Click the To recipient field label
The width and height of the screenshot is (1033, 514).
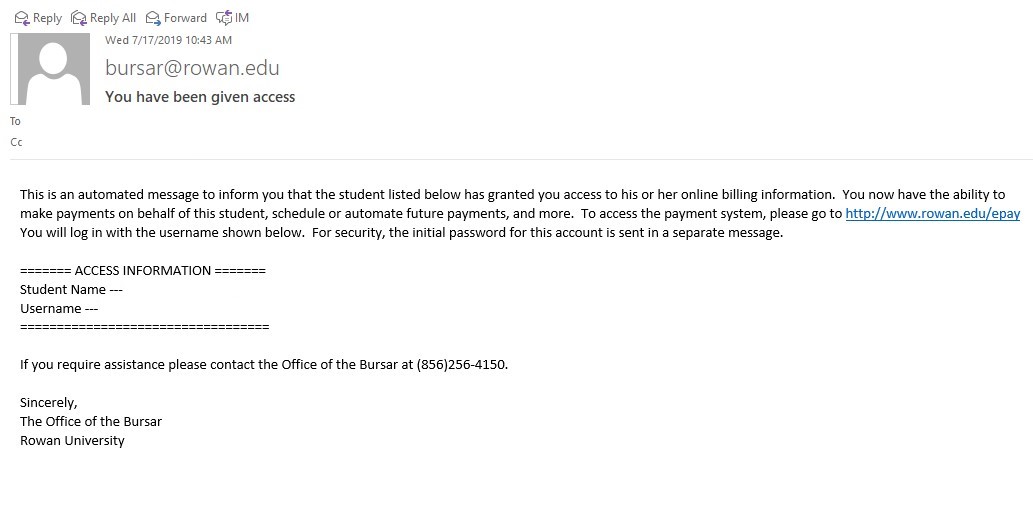[x=15, y=121]
